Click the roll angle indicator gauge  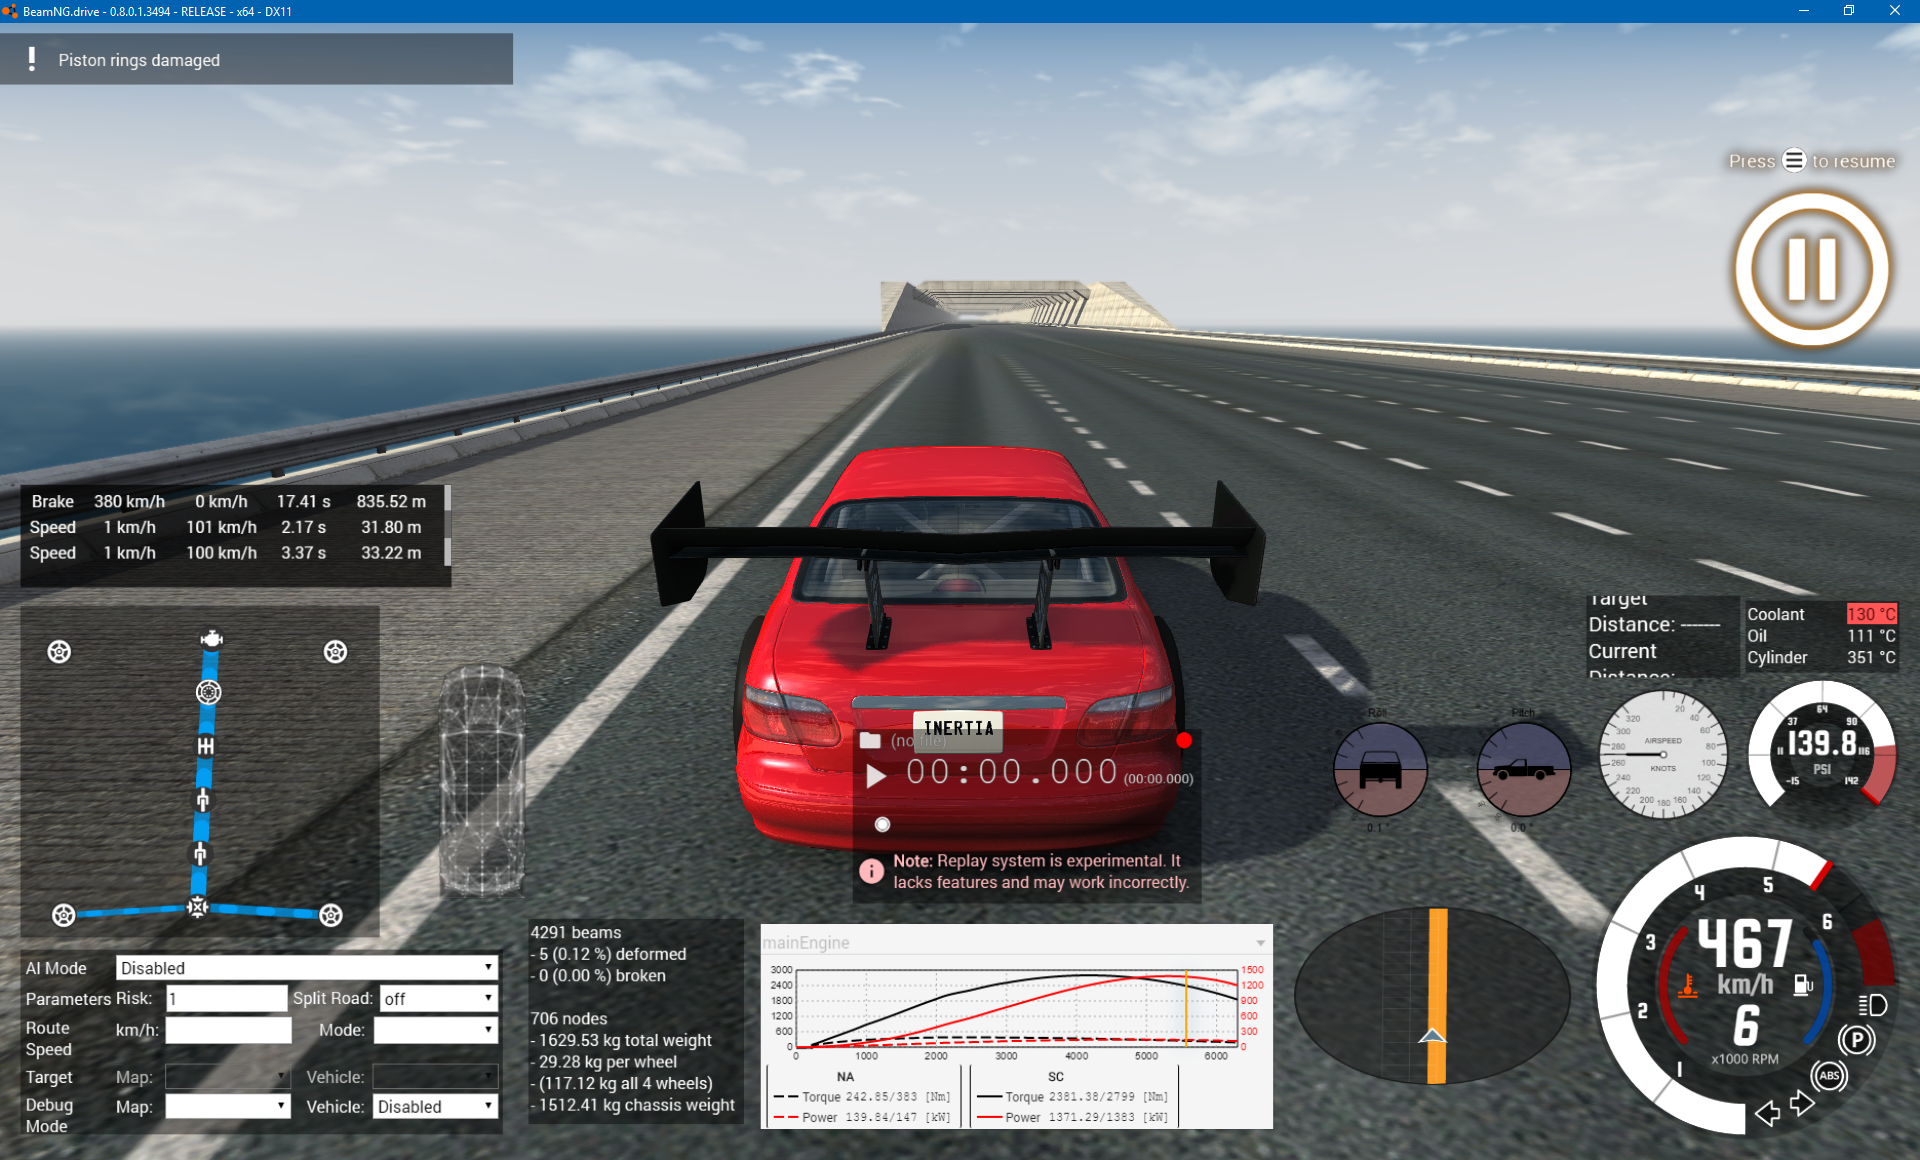pyautogui.click(x=1380, y=770)
